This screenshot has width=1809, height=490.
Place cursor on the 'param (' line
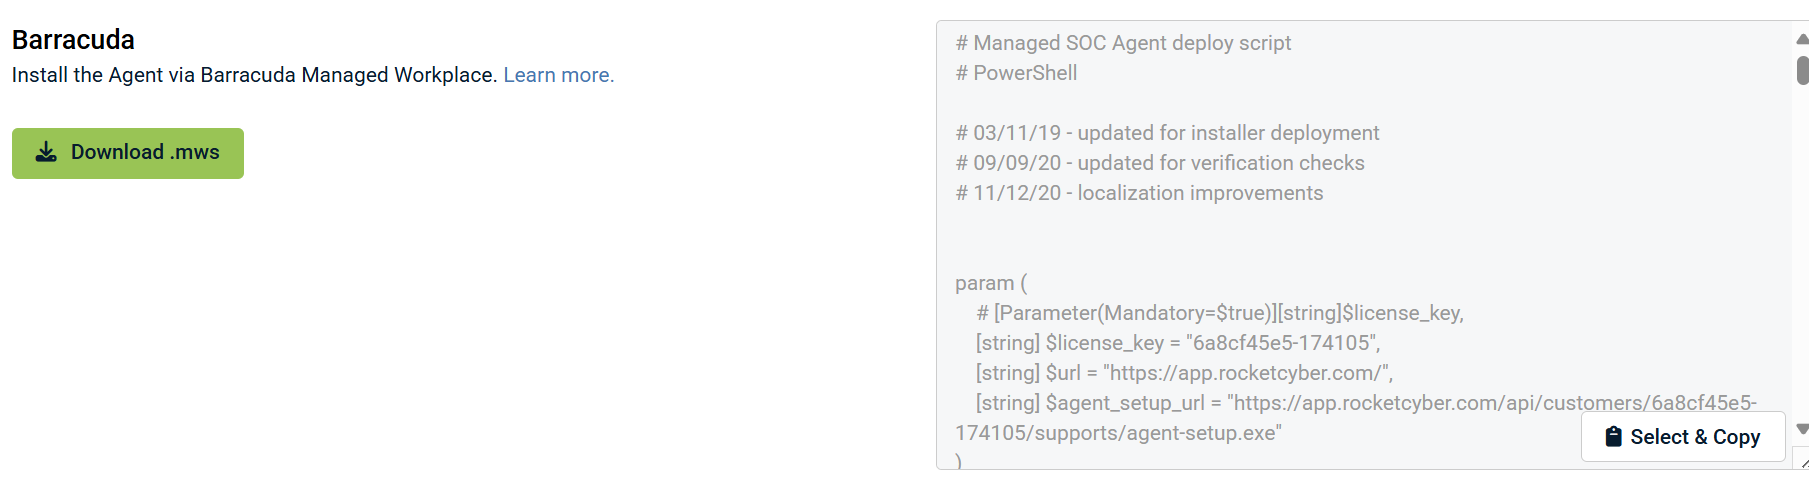click(x=991, y=283)
